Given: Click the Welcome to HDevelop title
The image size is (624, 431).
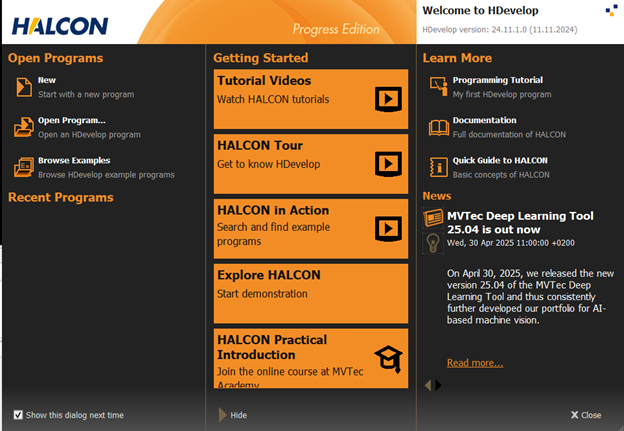Looking at the screenshot, I should click(x=480, y=10).
